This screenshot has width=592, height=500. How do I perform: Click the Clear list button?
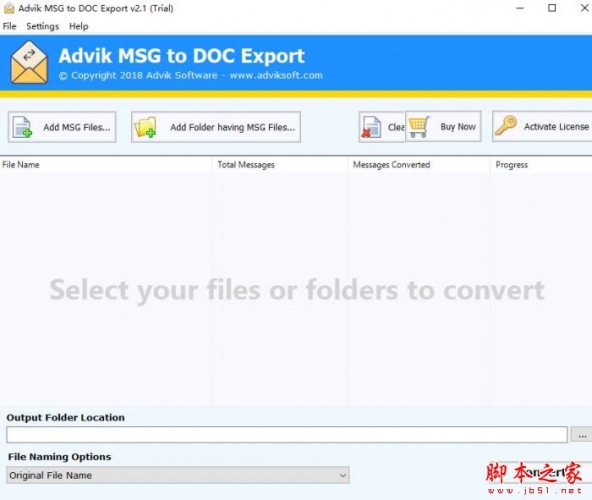[x=382, y=127]
